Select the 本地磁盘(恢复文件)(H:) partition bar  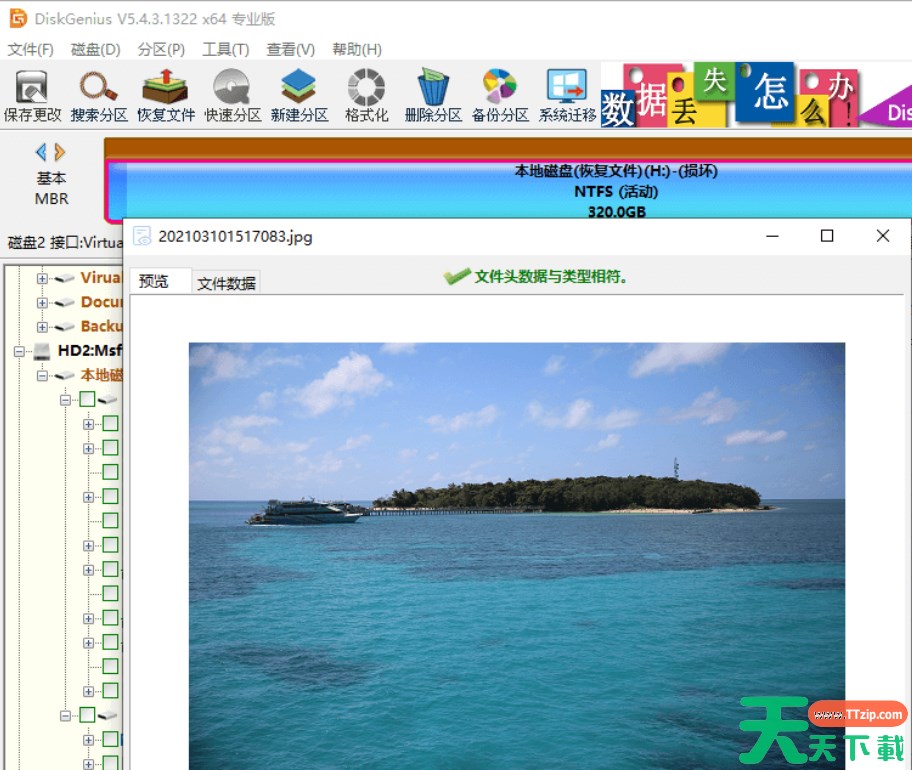pos(509,191)
